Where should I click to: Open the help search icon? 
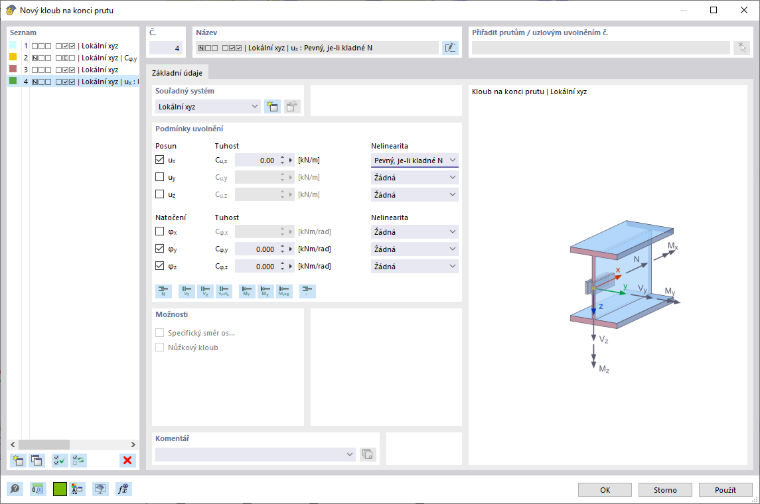pyautogui.click(x=15, y=489)
